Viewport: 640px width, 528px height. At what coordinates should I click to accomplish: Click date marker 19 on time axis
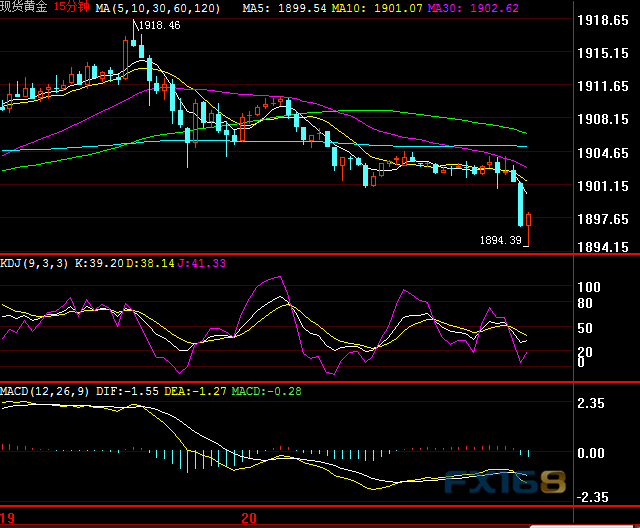pyautogui.click(x=8, y=518)
